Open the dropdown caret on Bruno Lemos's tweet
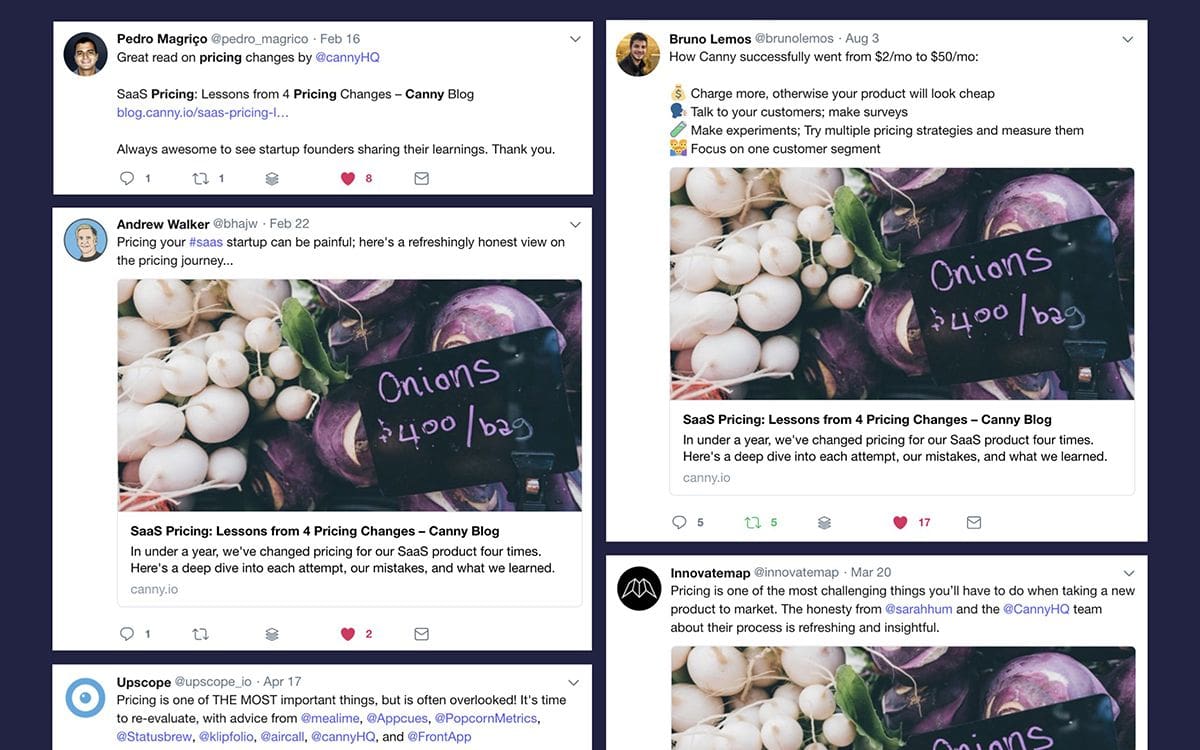Viewport: 1200px width, 750px height. click(1128, 39)
